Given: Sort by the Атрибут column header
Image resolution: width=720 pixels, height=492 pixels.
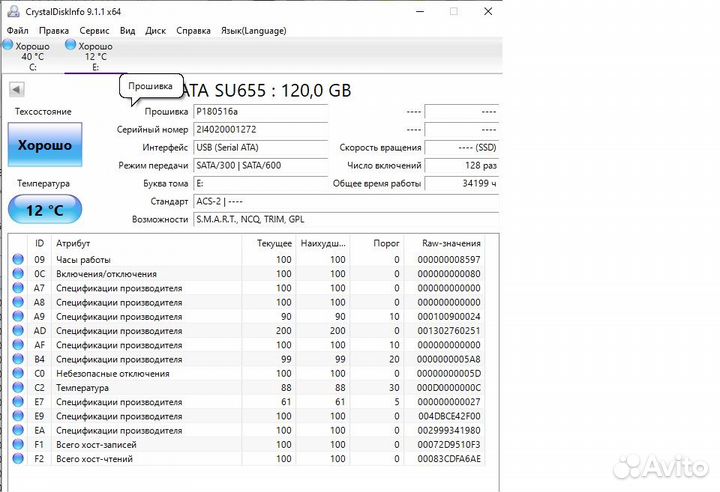Looking at the screenshot, I should click(x=146, y=243).
